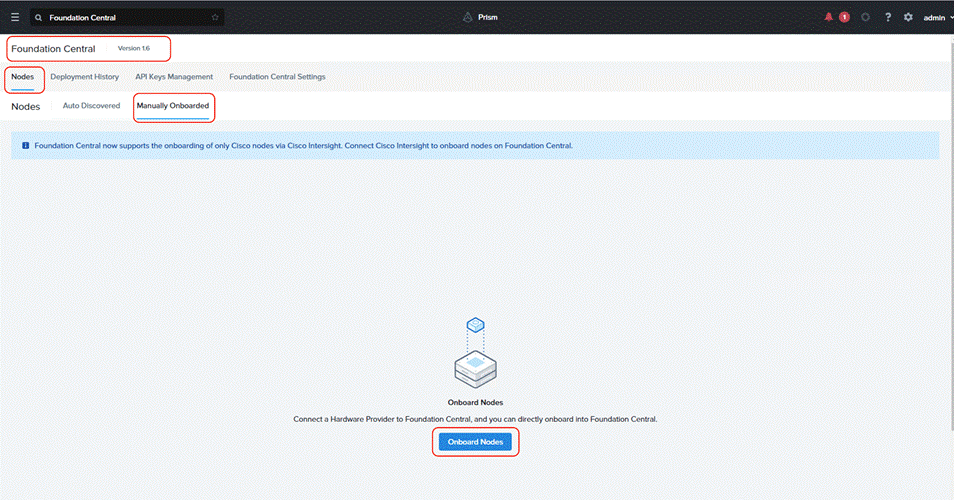
Task: Click the Prism title text
Action: (488, 17)
